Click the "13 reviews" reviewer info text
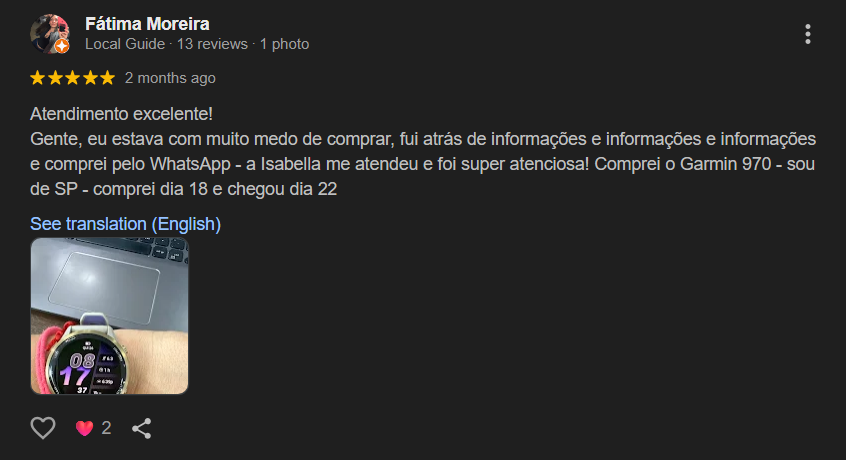The width and height of the screenshot is (846, 460). pos(214,44)
